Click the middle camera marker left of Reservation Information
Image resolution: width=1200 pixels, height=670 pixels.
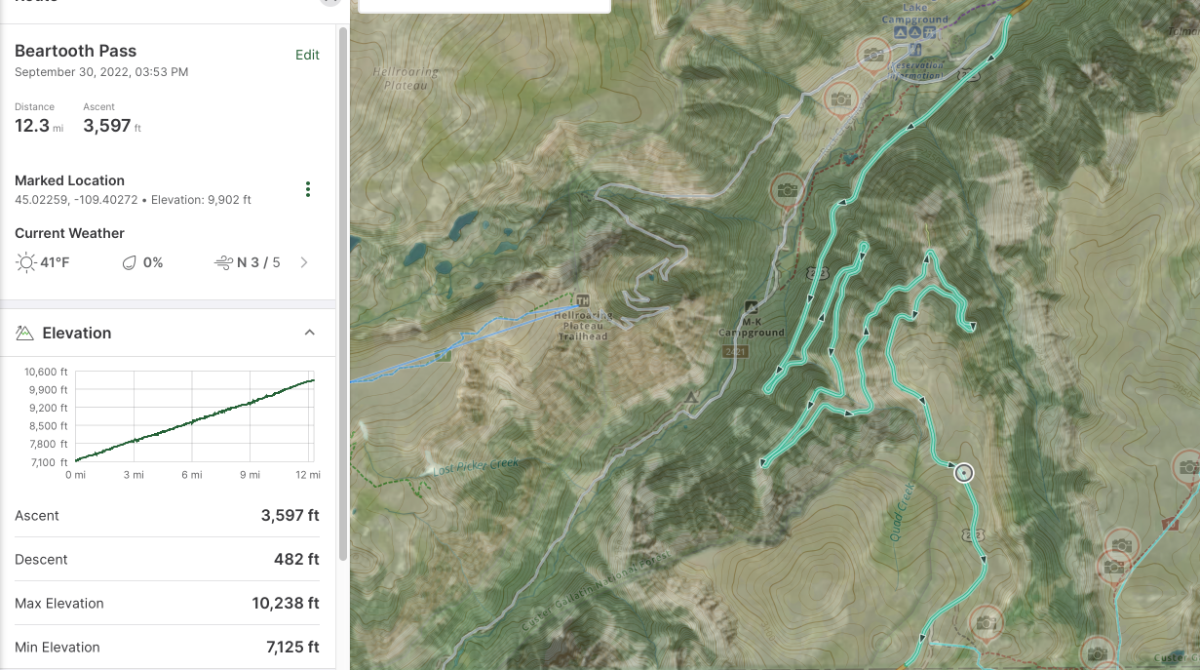(x=840, y=99)
